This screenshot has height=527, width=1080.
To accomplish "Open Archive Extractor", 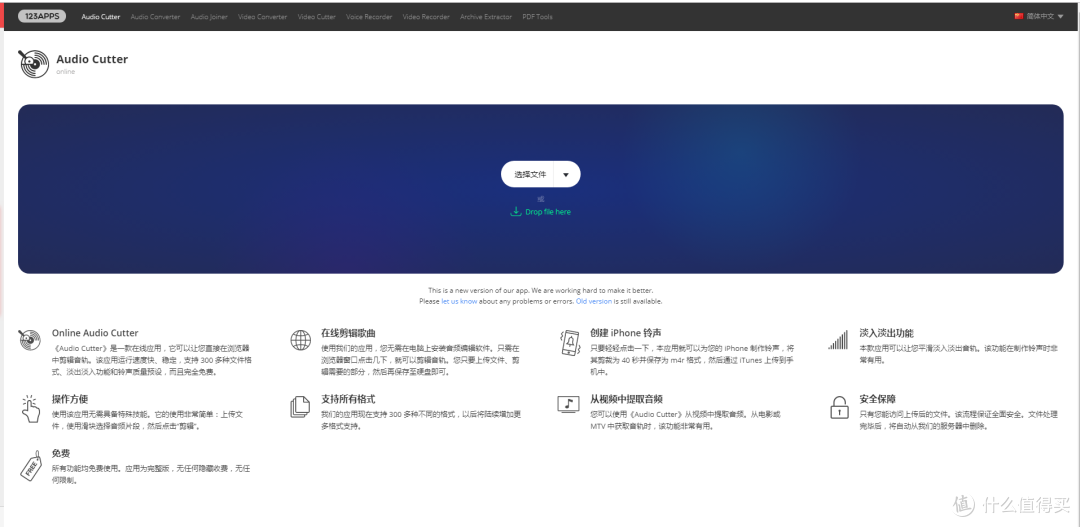I will [486, 17].
